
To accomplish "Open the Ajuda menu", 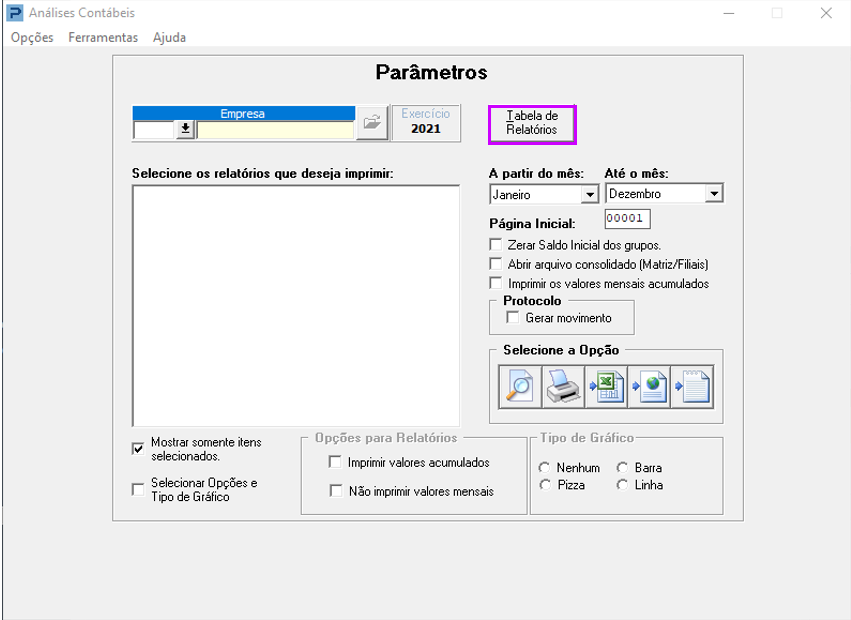I will [x=169, y=37].
